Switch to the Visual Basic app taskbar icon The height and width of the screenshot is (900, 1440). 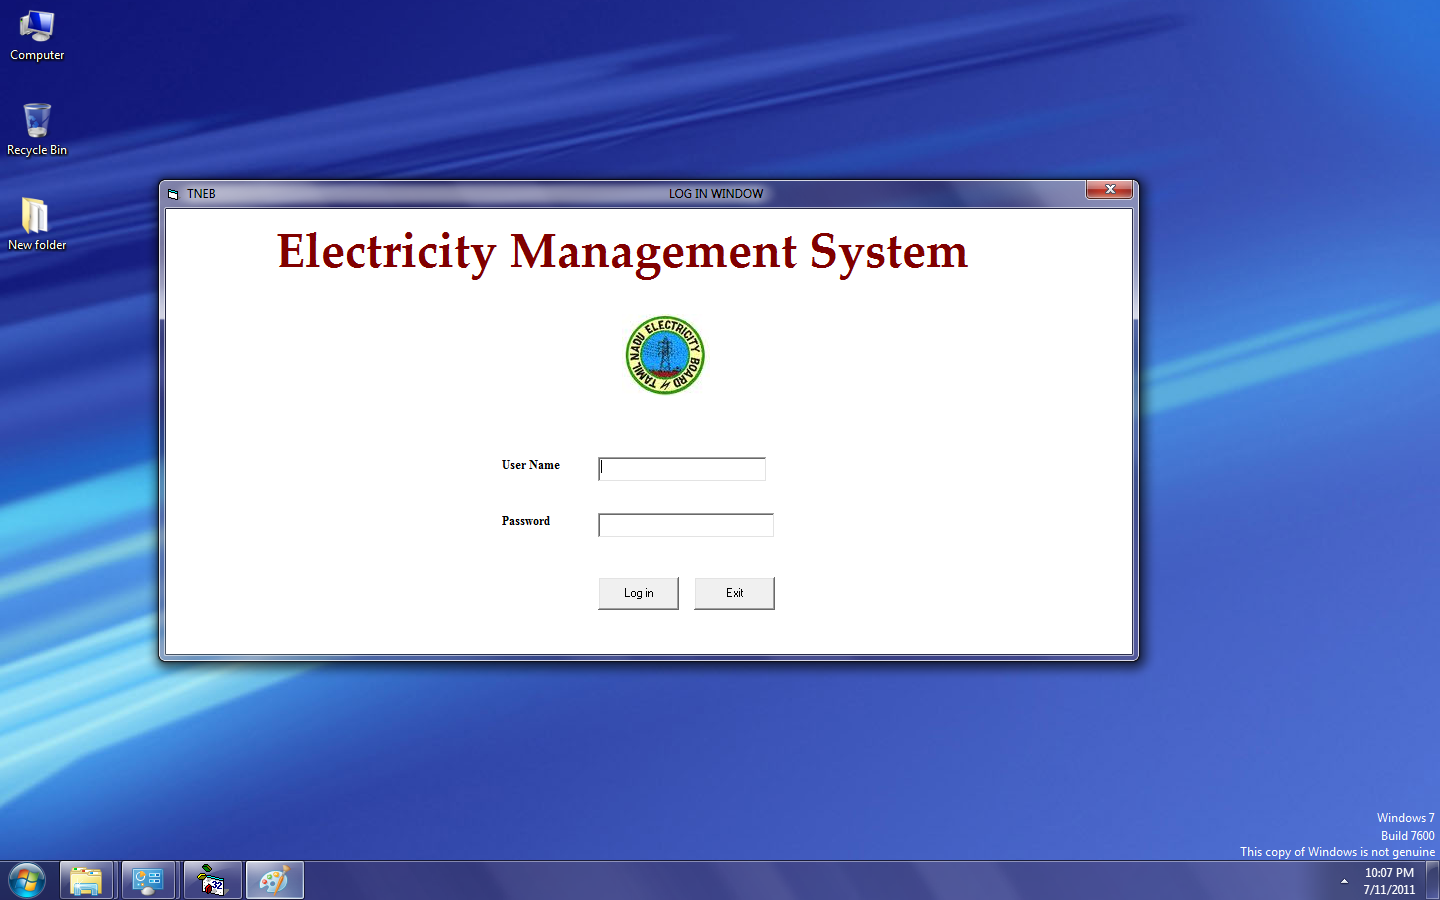211,881
